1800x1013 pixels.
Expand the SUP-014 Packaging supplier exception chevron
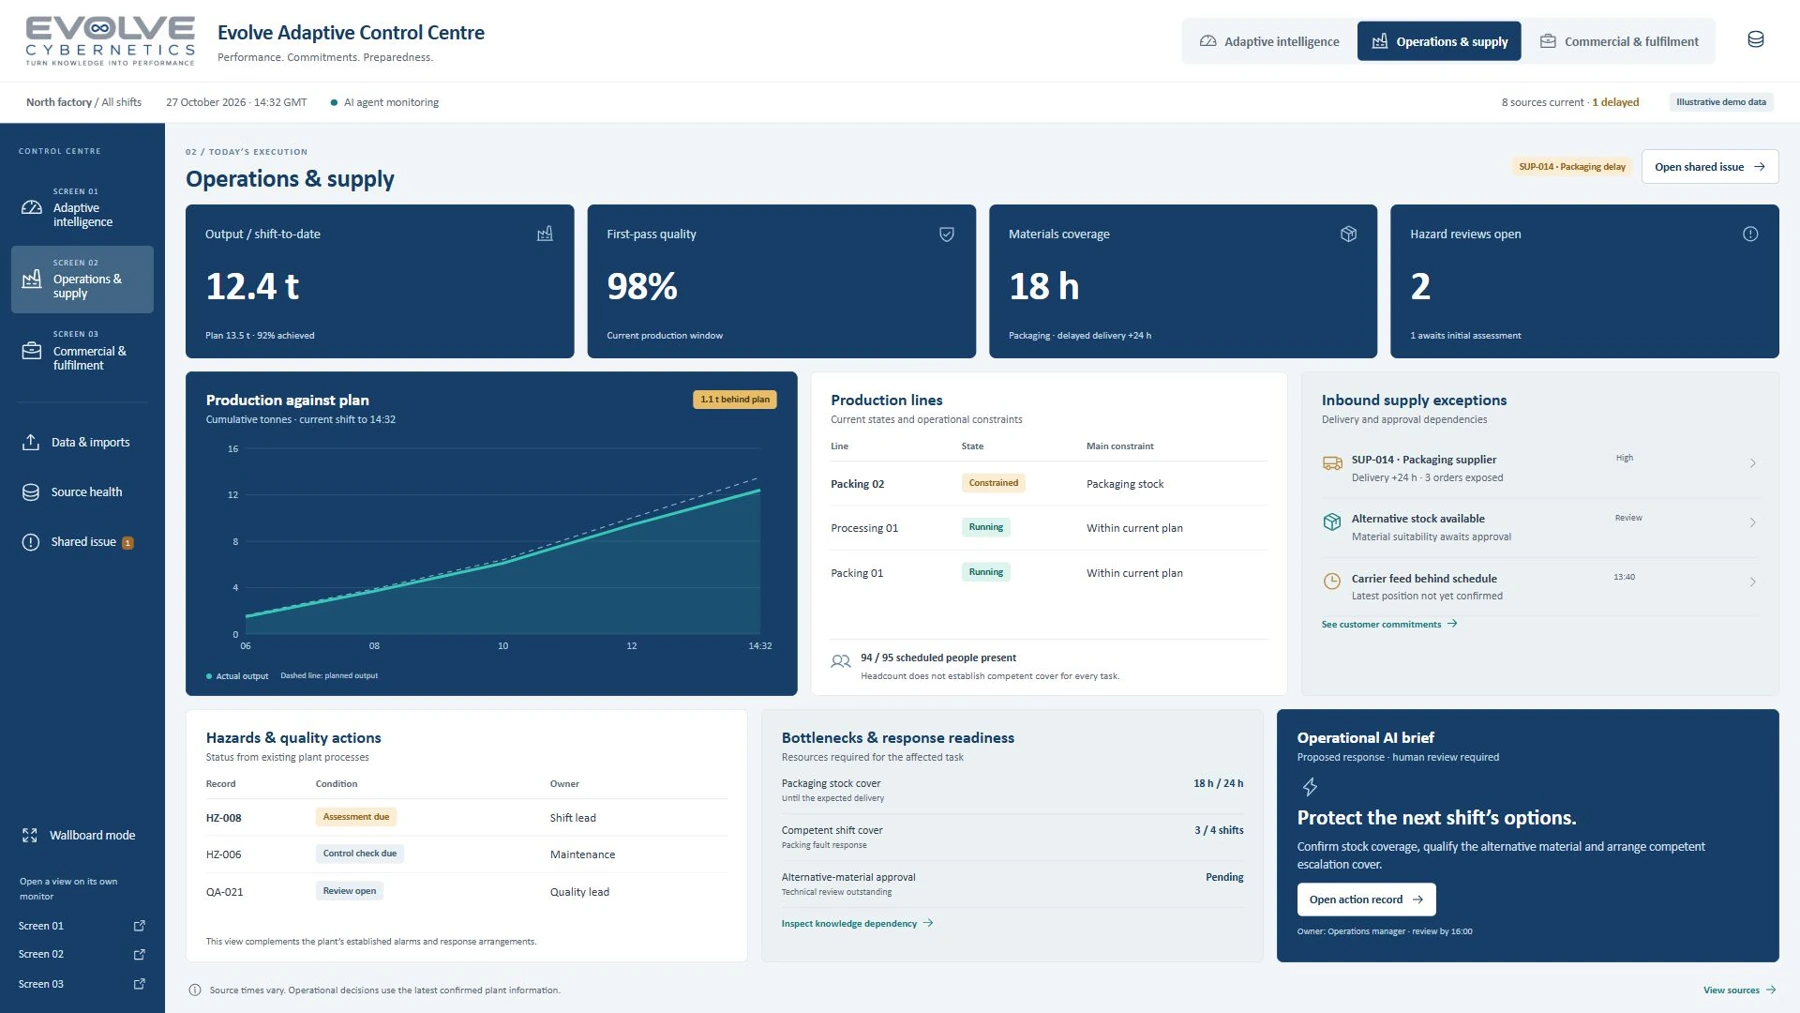point(1752,464)
